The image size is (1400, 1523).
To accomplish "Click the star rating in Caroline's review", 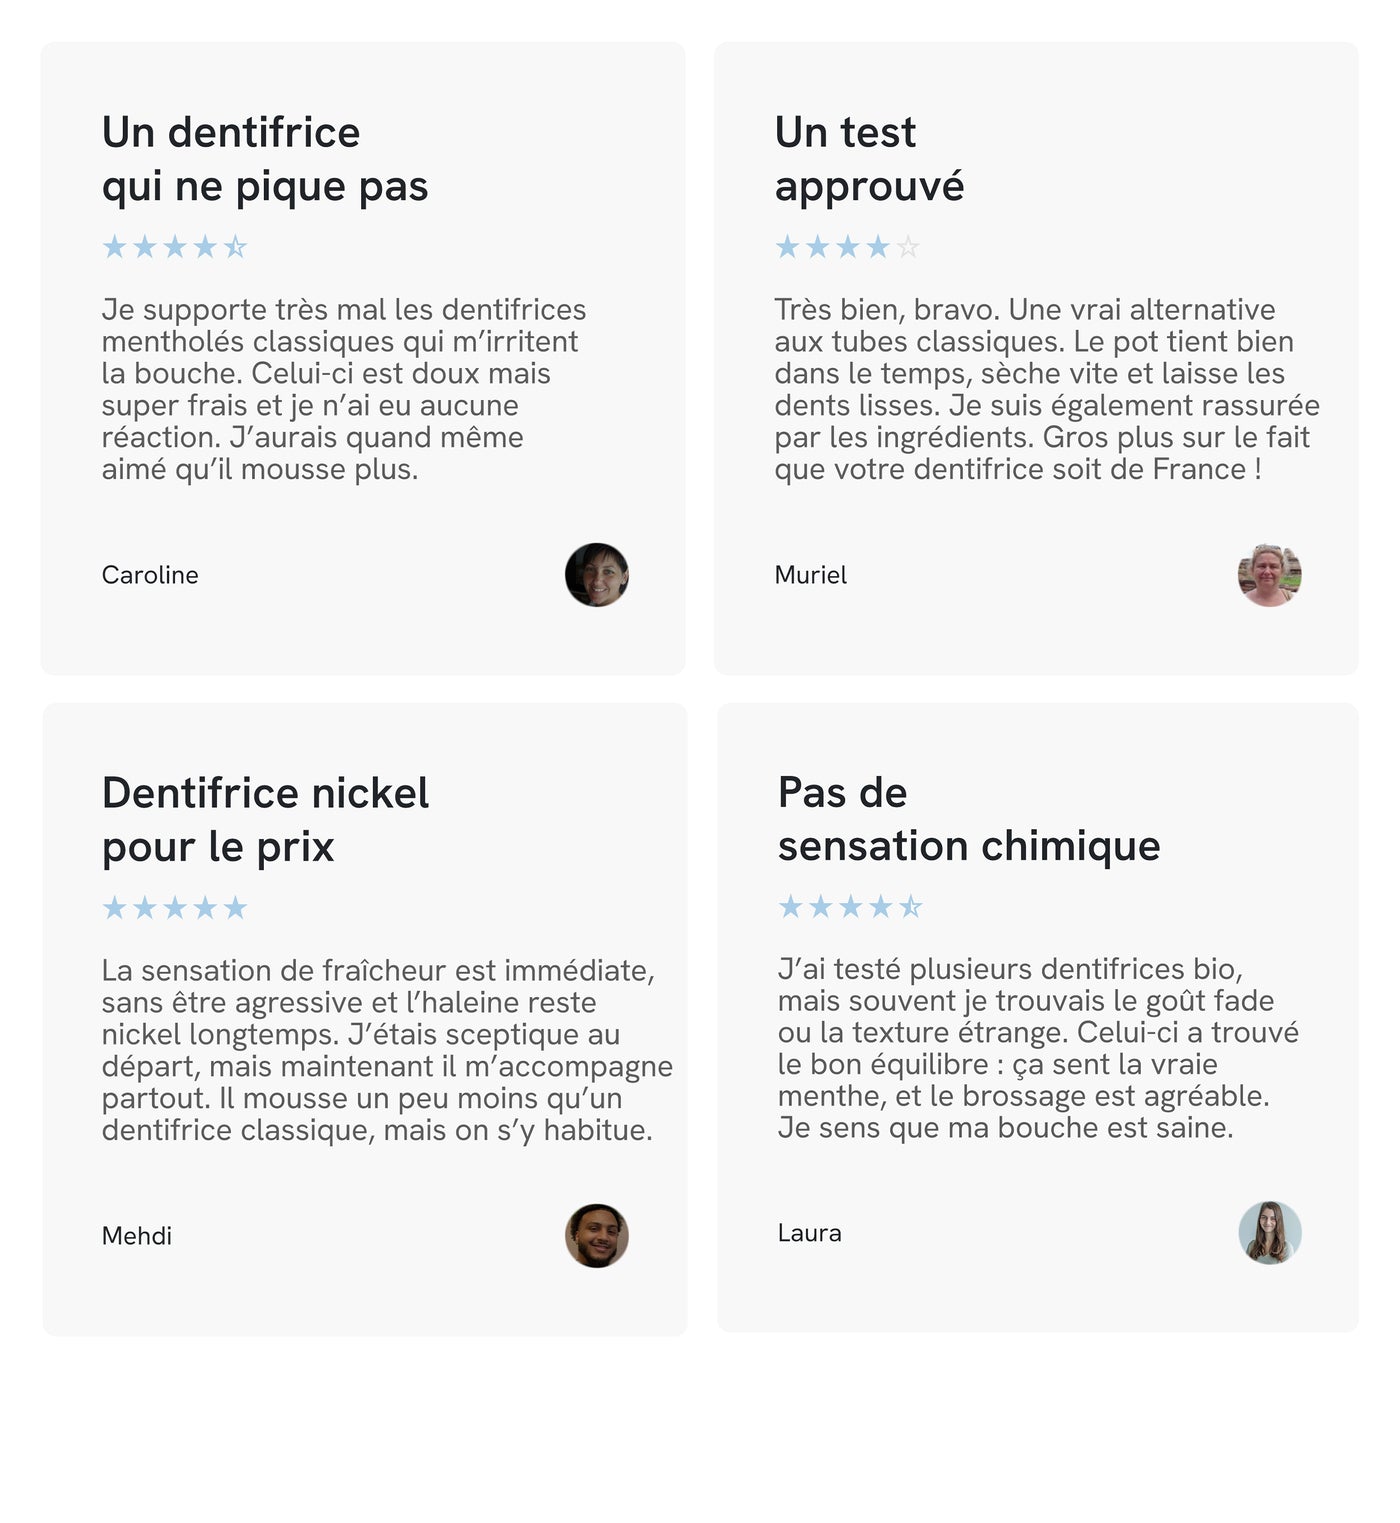I will coord(175,247).
